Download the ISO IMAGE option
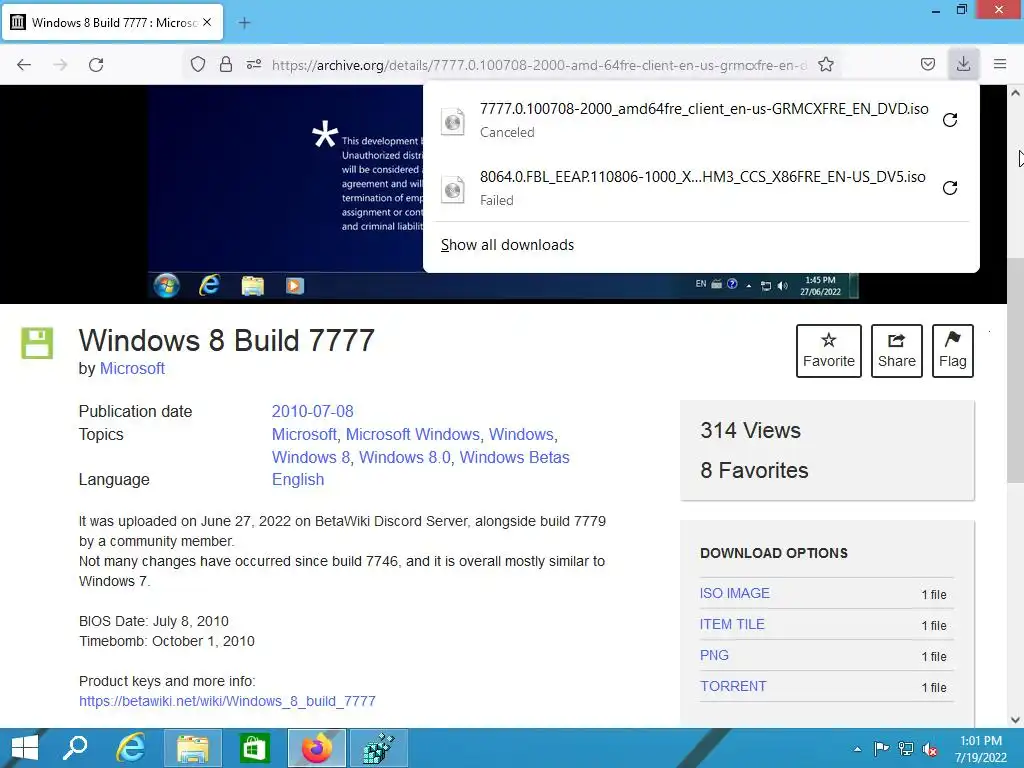 (735, 593)
